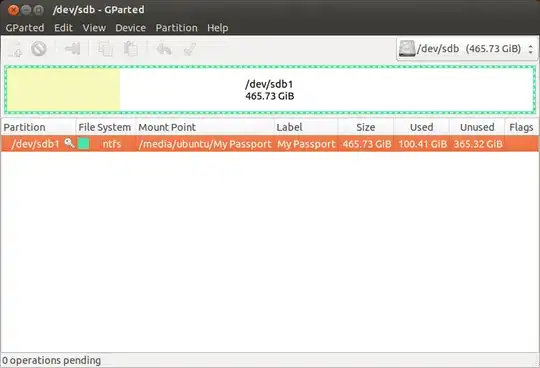Viewport: 540px width, 368px height.
Task: Click the Delete partition toolbar icon
Action: (39, 49)
